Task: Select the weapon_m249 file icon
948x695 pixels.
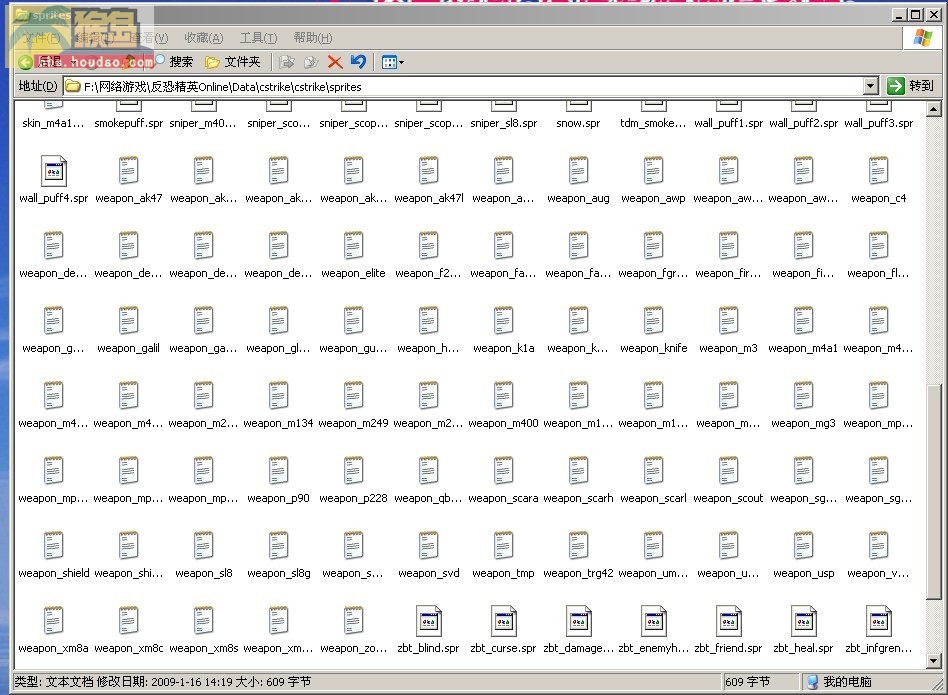Action: coord(353,396)
